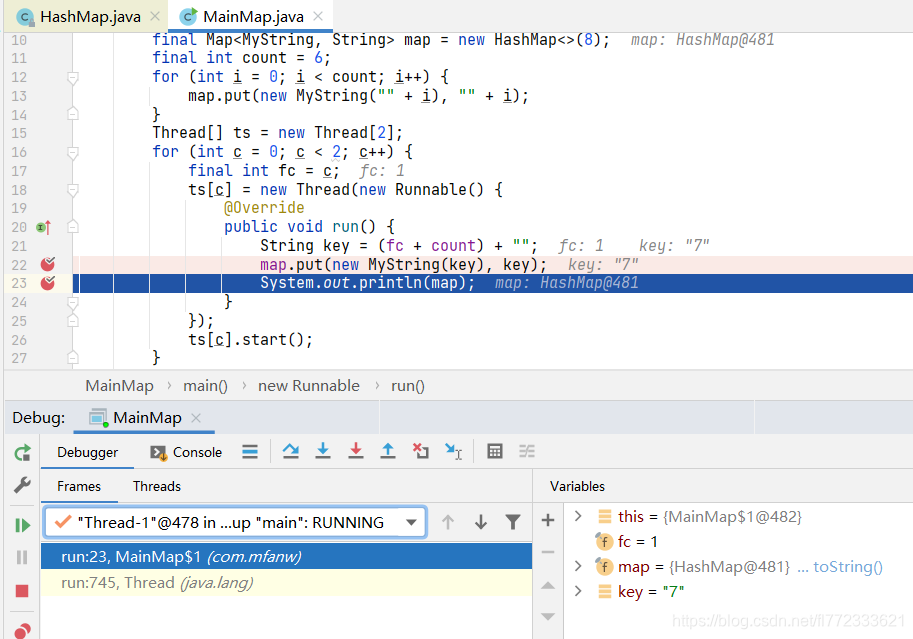Toggle the breakpoint on line 23

[48, 283]
